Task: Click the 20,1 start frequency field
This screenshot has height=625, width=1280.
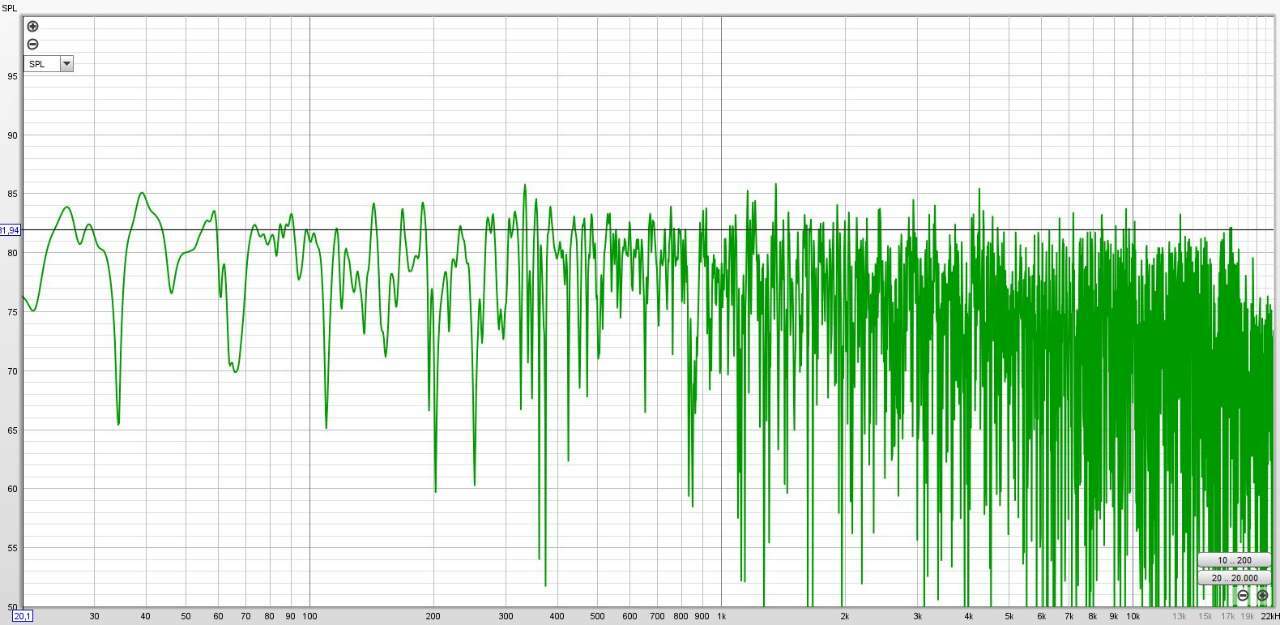Action: click(22, 616)
